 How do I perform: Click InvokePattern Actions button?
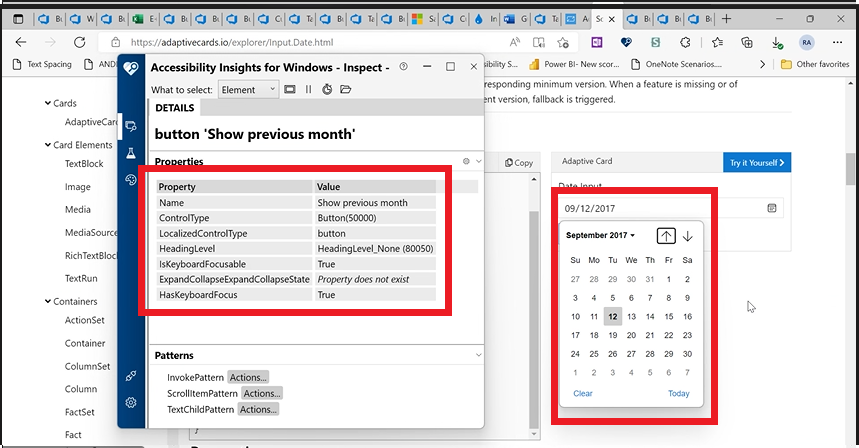click(248, 377)
